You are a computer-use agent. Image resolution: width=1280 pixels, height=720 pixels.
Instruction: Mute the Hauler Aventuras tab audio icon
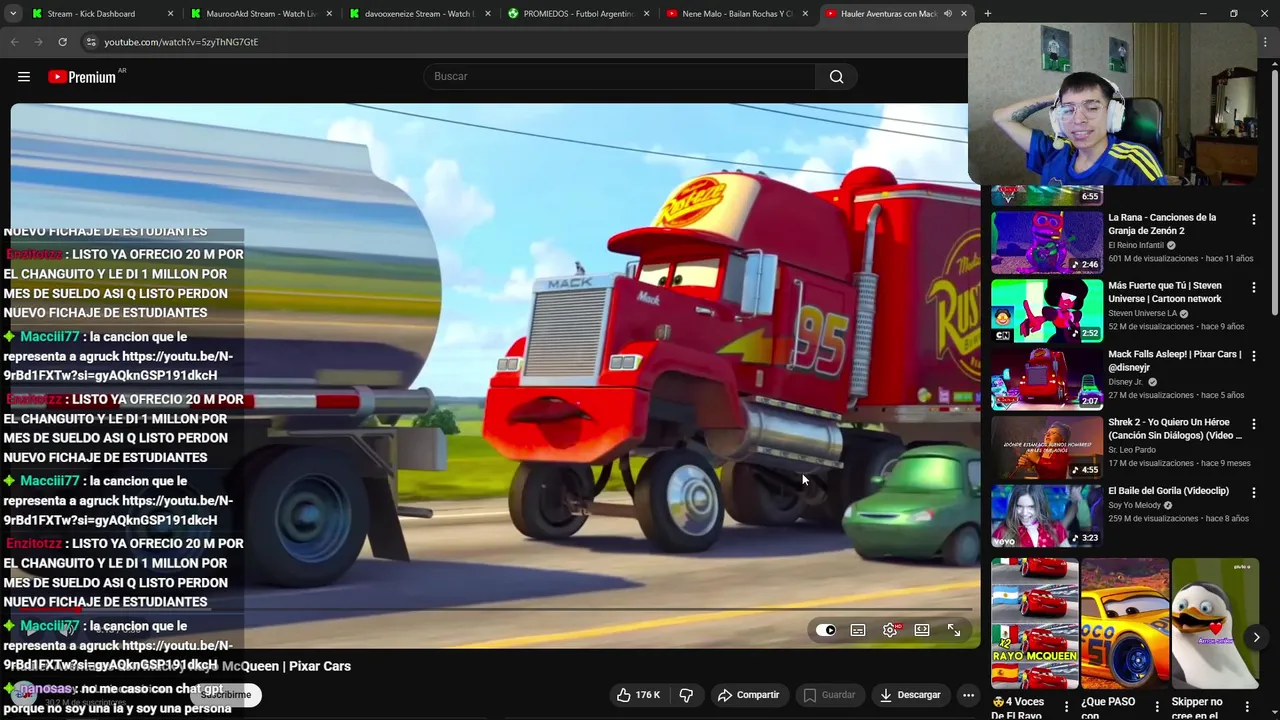tap(947, 14)
